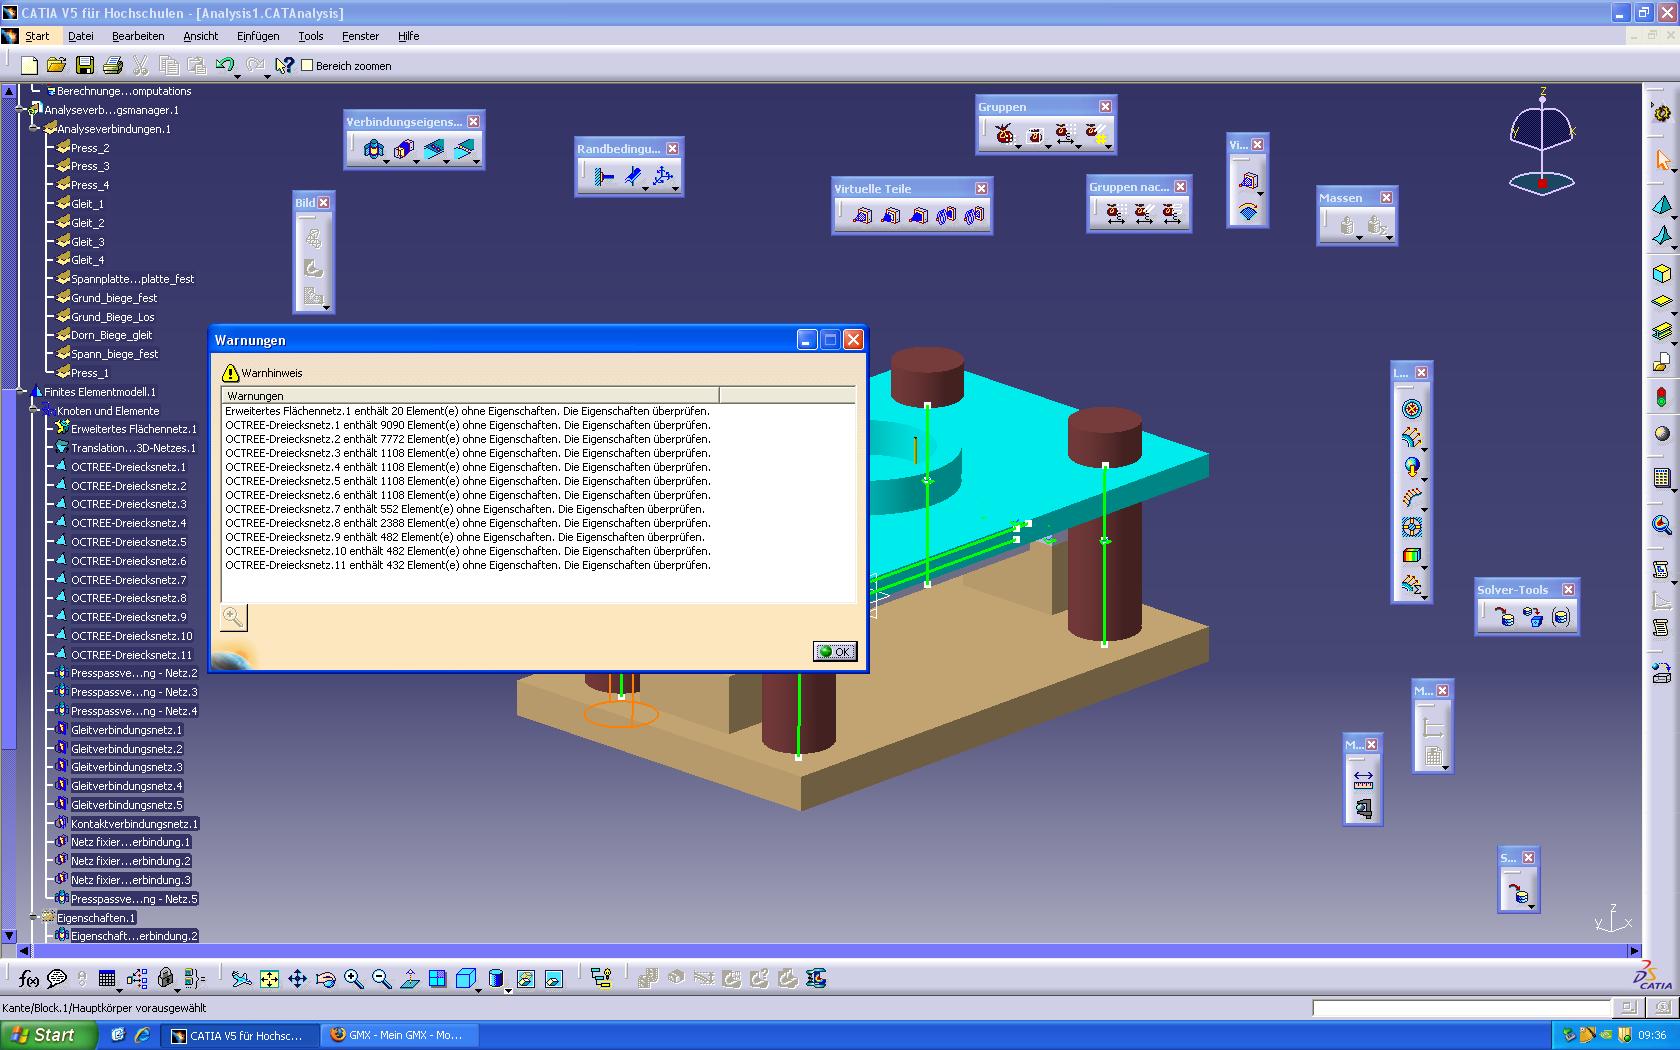Click the last icon in Randbedingu... toolbar
This screenshot has width=1680, height=1050.
click(x=662, y=177)
